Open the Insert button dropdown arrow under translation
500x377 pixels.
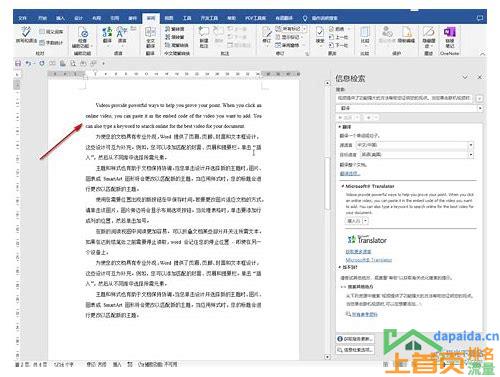pos(366,221)
